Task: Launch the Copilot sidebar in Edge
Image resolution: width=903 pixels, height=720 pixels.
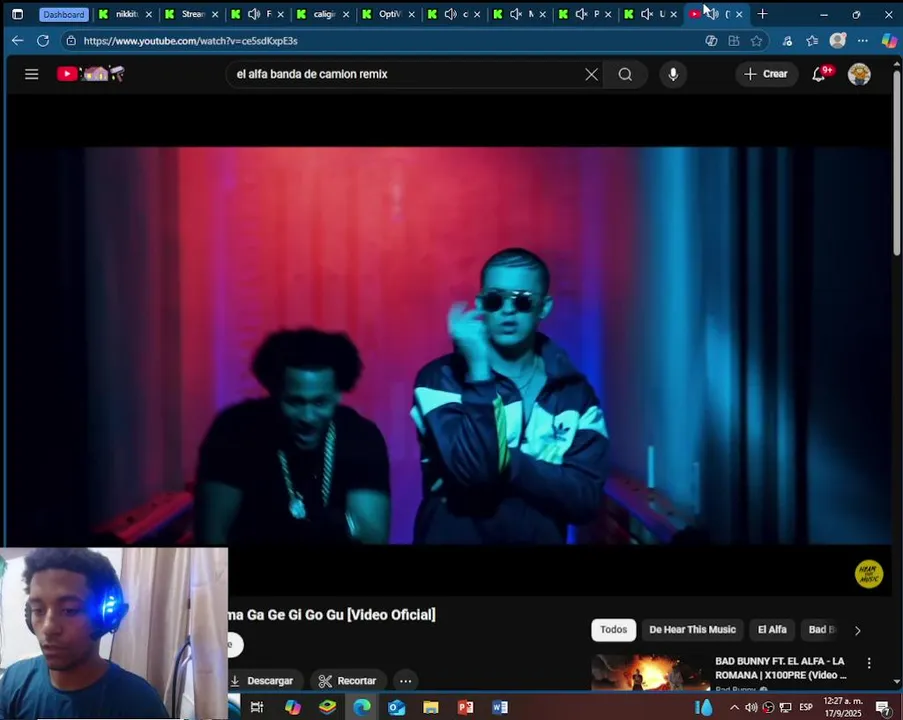Action: (889, 40)
